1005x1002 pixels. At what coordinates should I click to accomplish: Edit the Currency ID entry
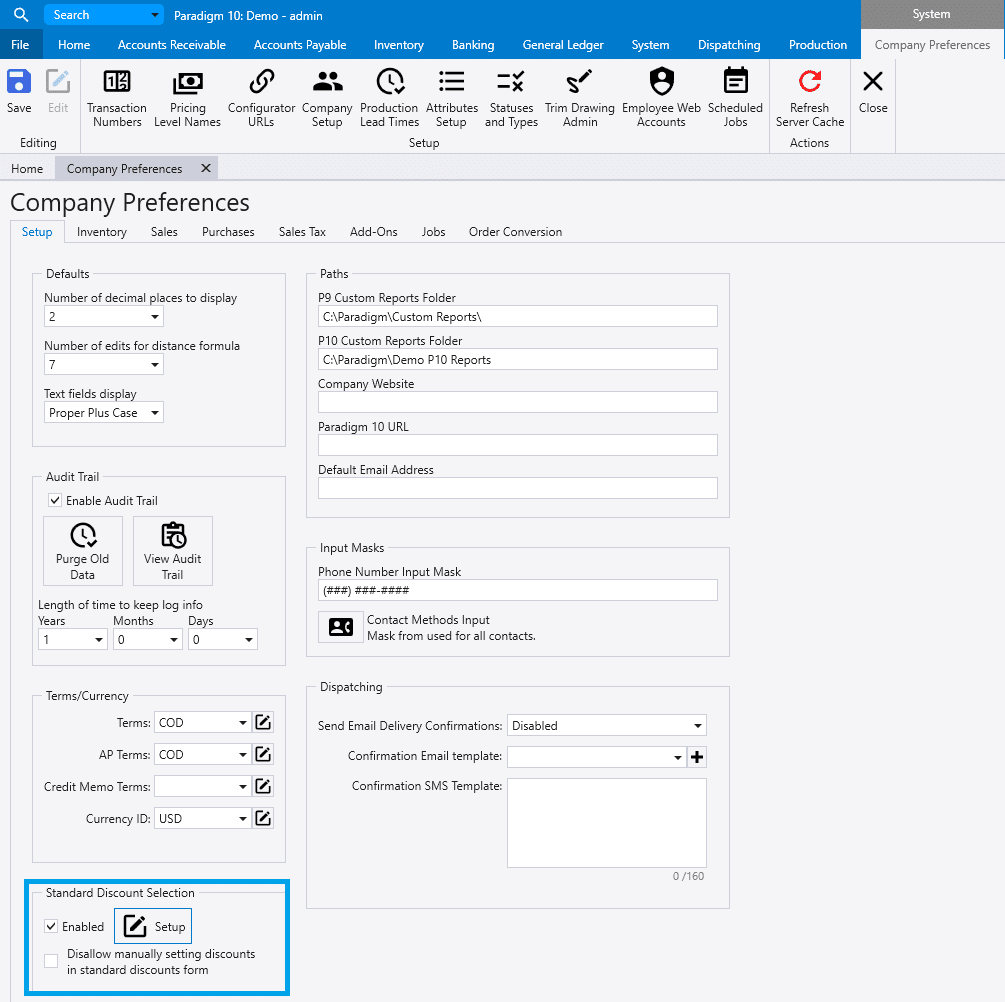click(x=263, y=819)
